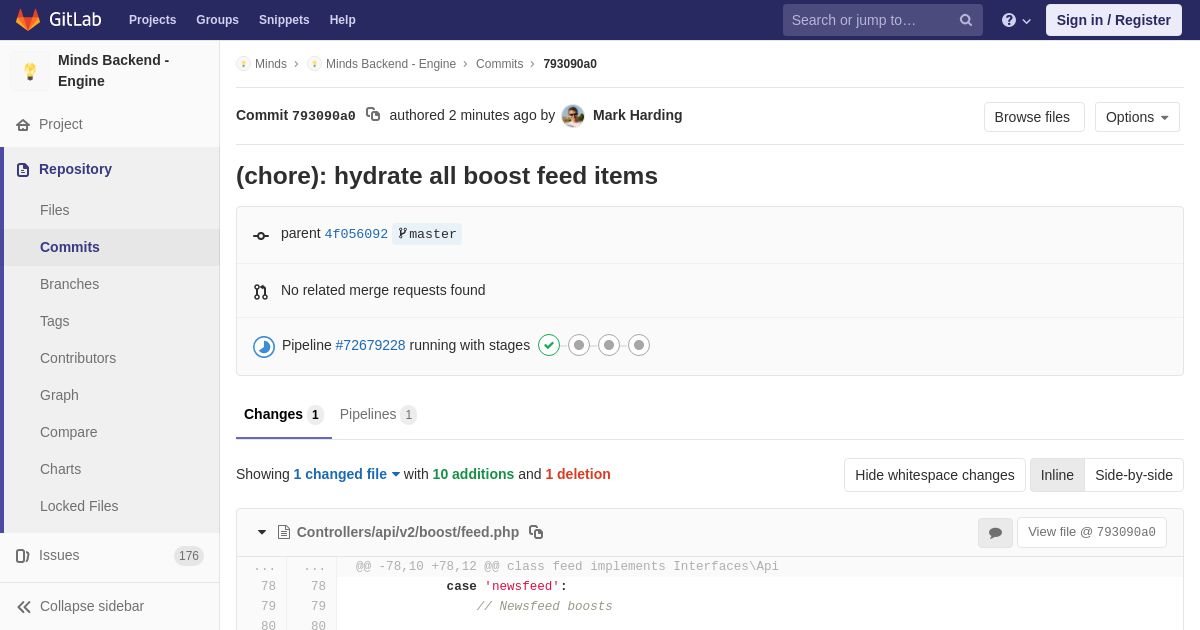Click Controllers/api/v2/boost/feed.php file name
Screen dimensions: 1200x630
pos(408,532)
